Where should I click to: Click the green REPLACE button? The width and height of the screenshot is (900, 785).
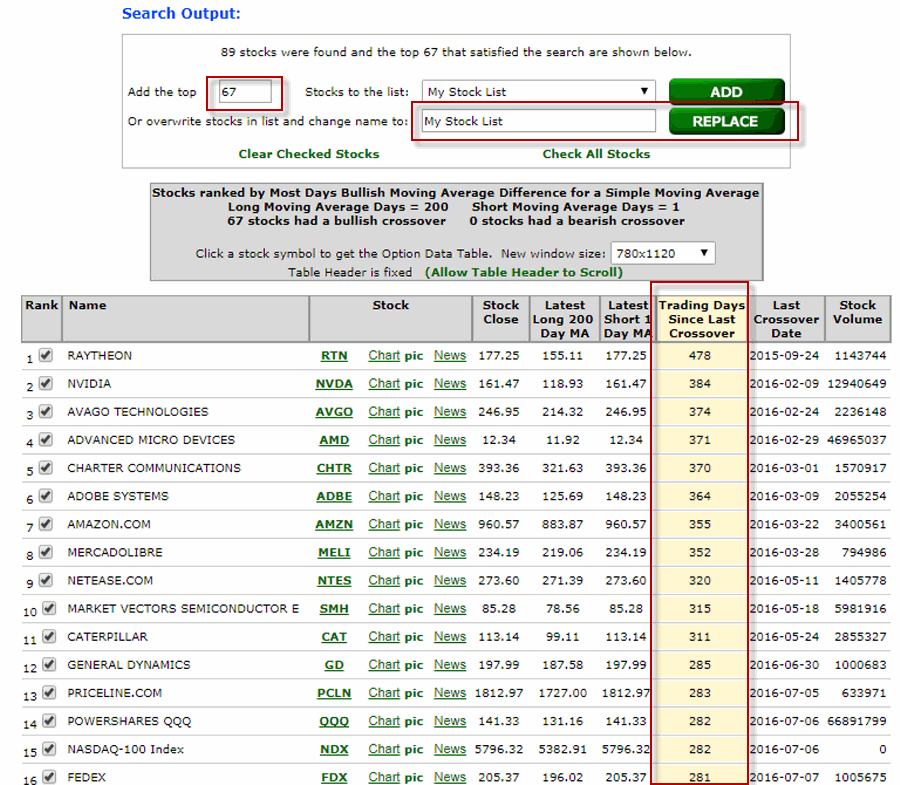click(726, 121)
